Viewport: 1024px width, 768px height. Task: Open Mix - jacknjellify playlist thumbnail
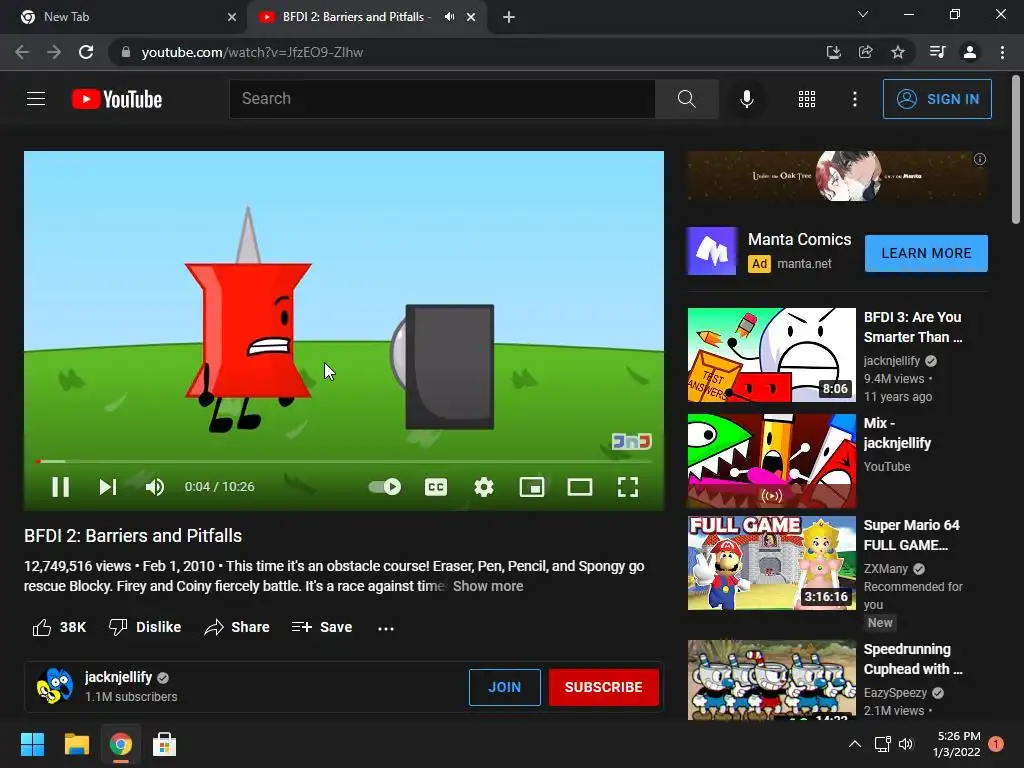tap(771, 460)
